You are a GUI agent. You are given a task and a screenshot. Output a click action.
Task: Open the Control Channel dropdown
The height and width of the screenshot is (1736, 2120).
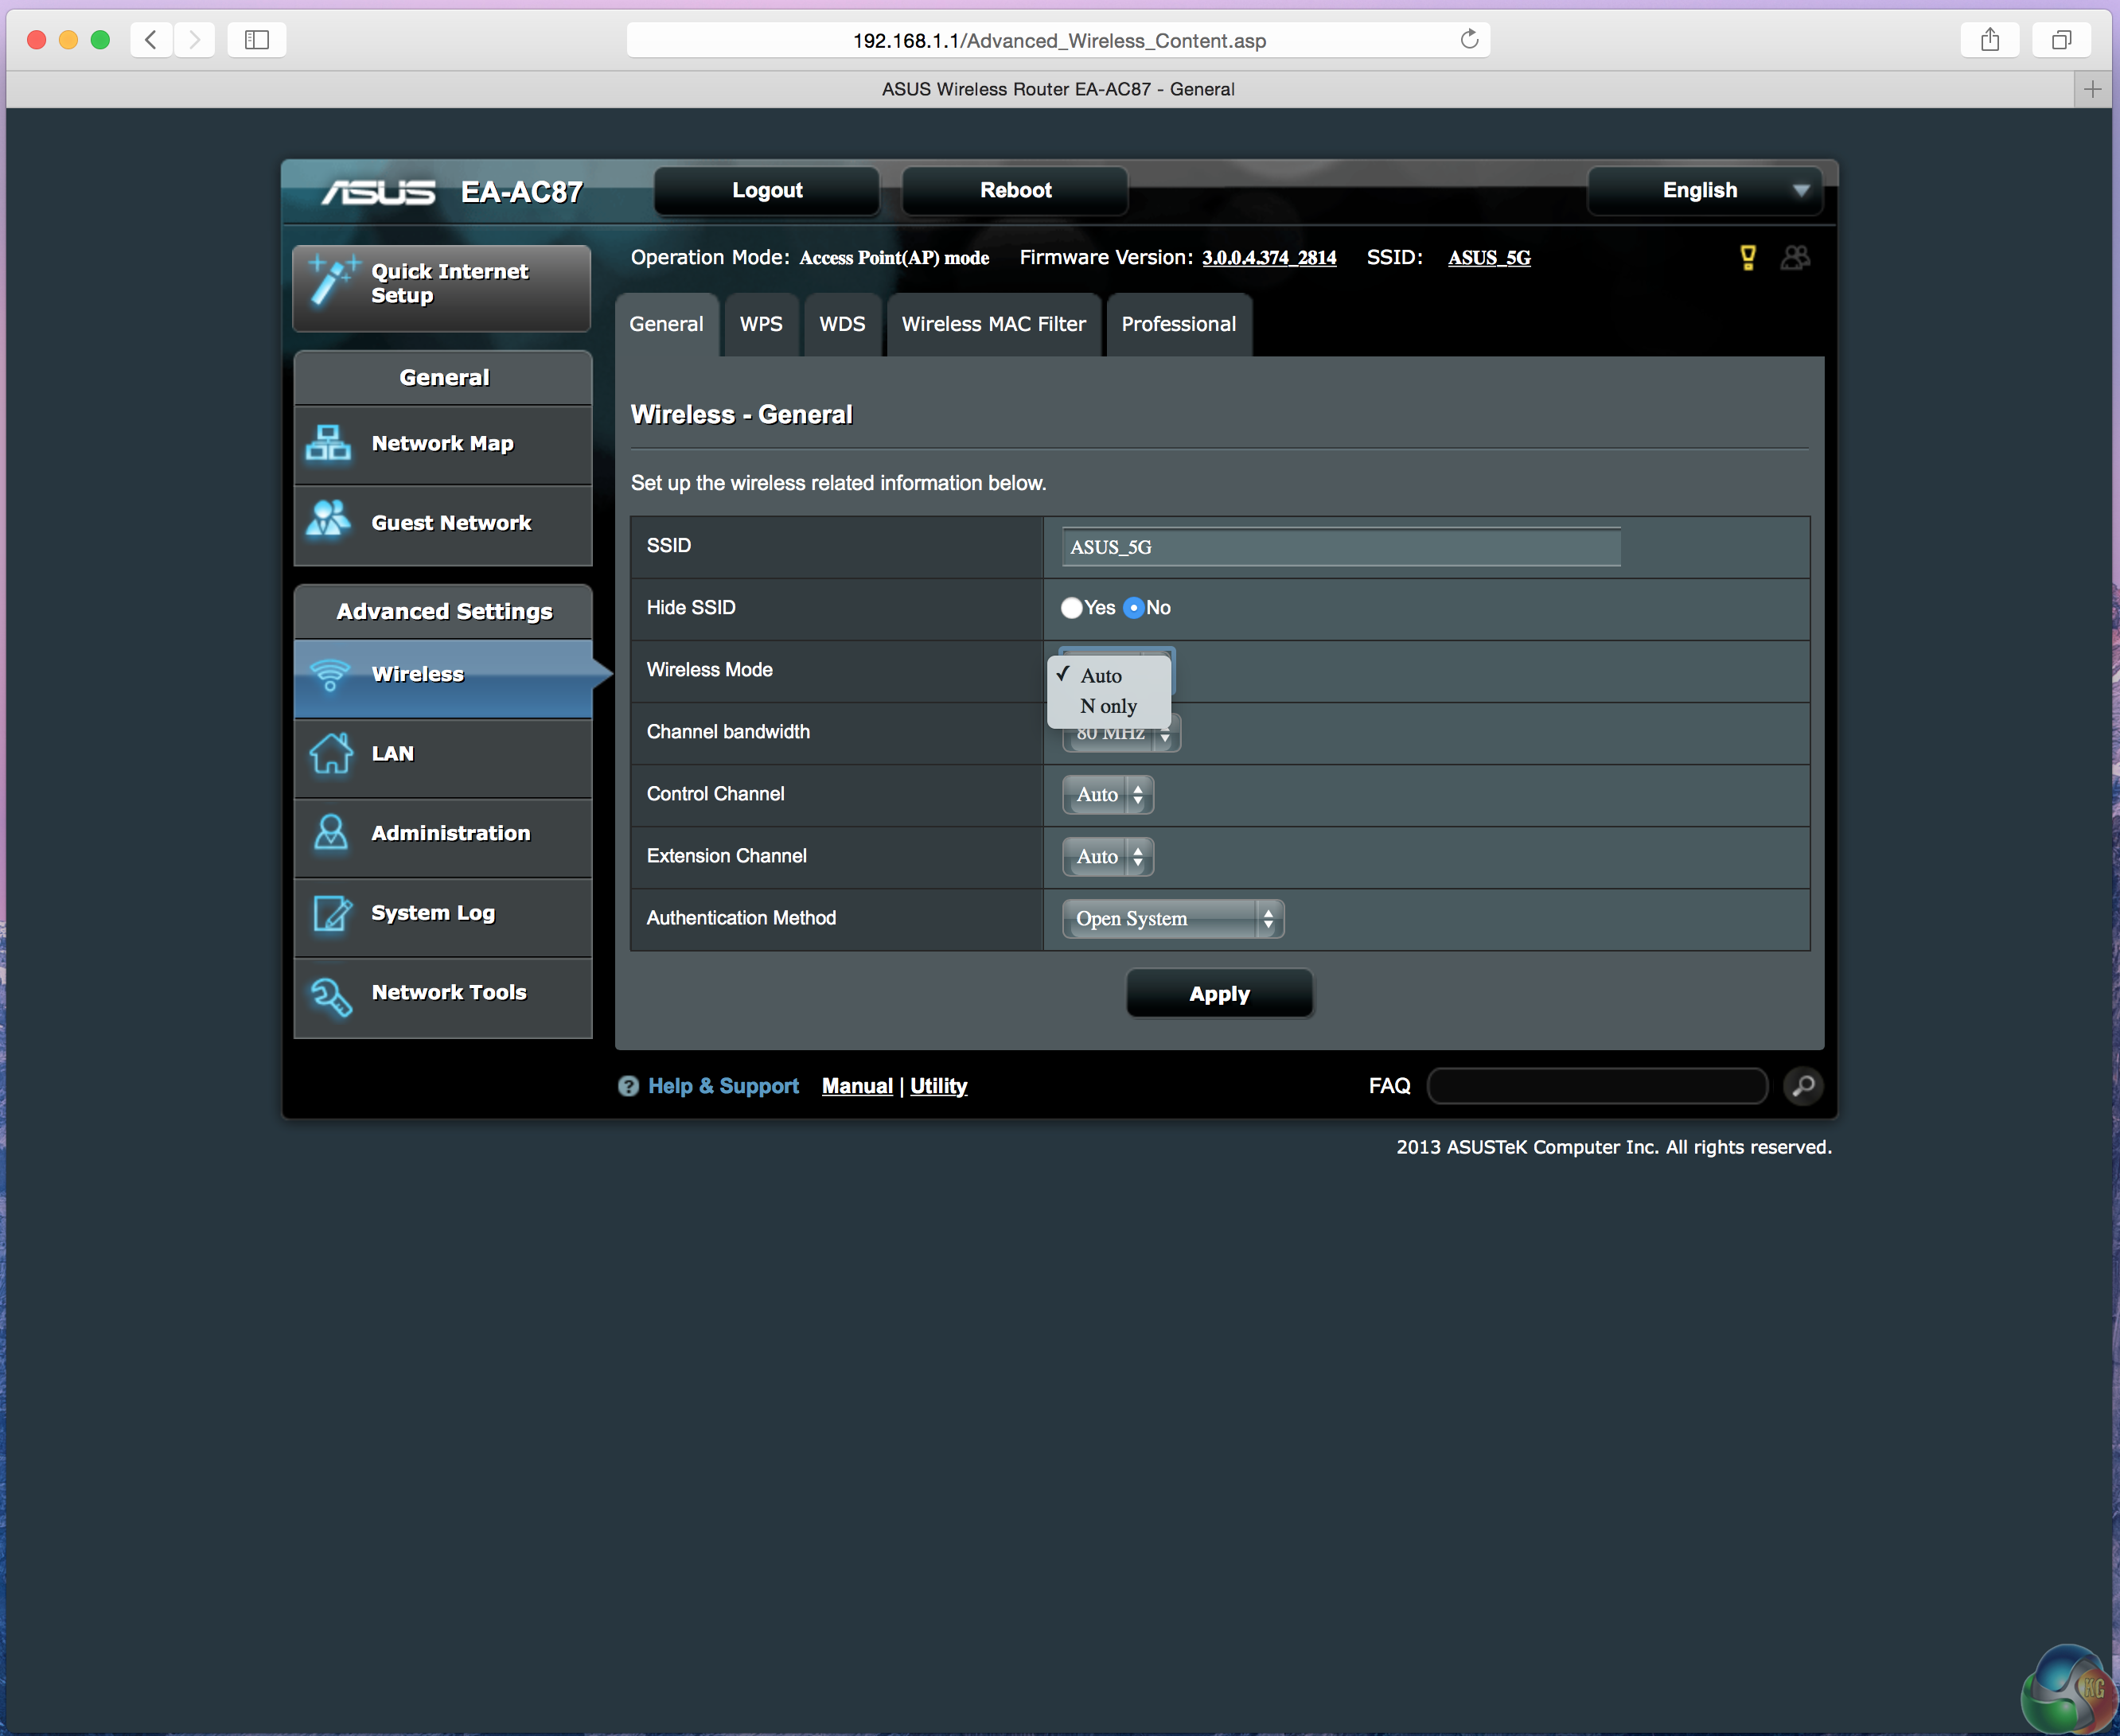point(1107,795)
